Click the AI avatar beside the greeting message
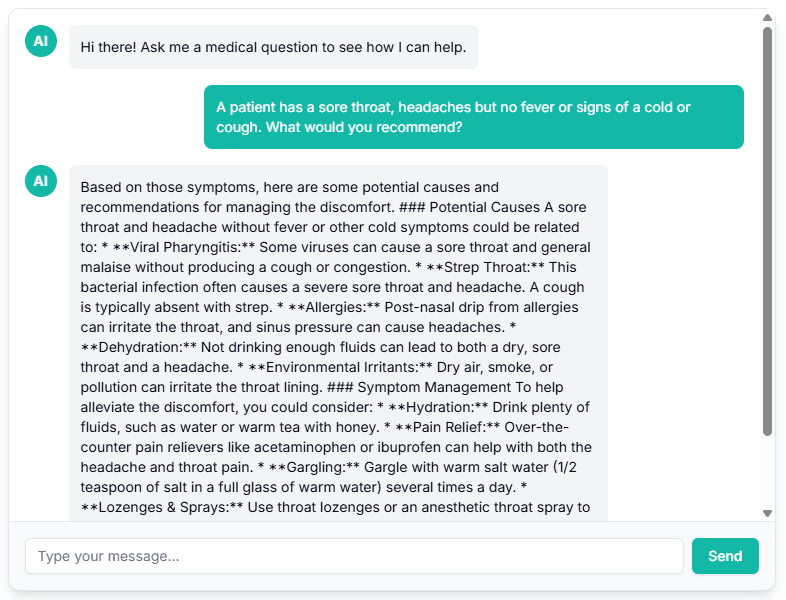This screenshot has height=600, width=786. 41,41
